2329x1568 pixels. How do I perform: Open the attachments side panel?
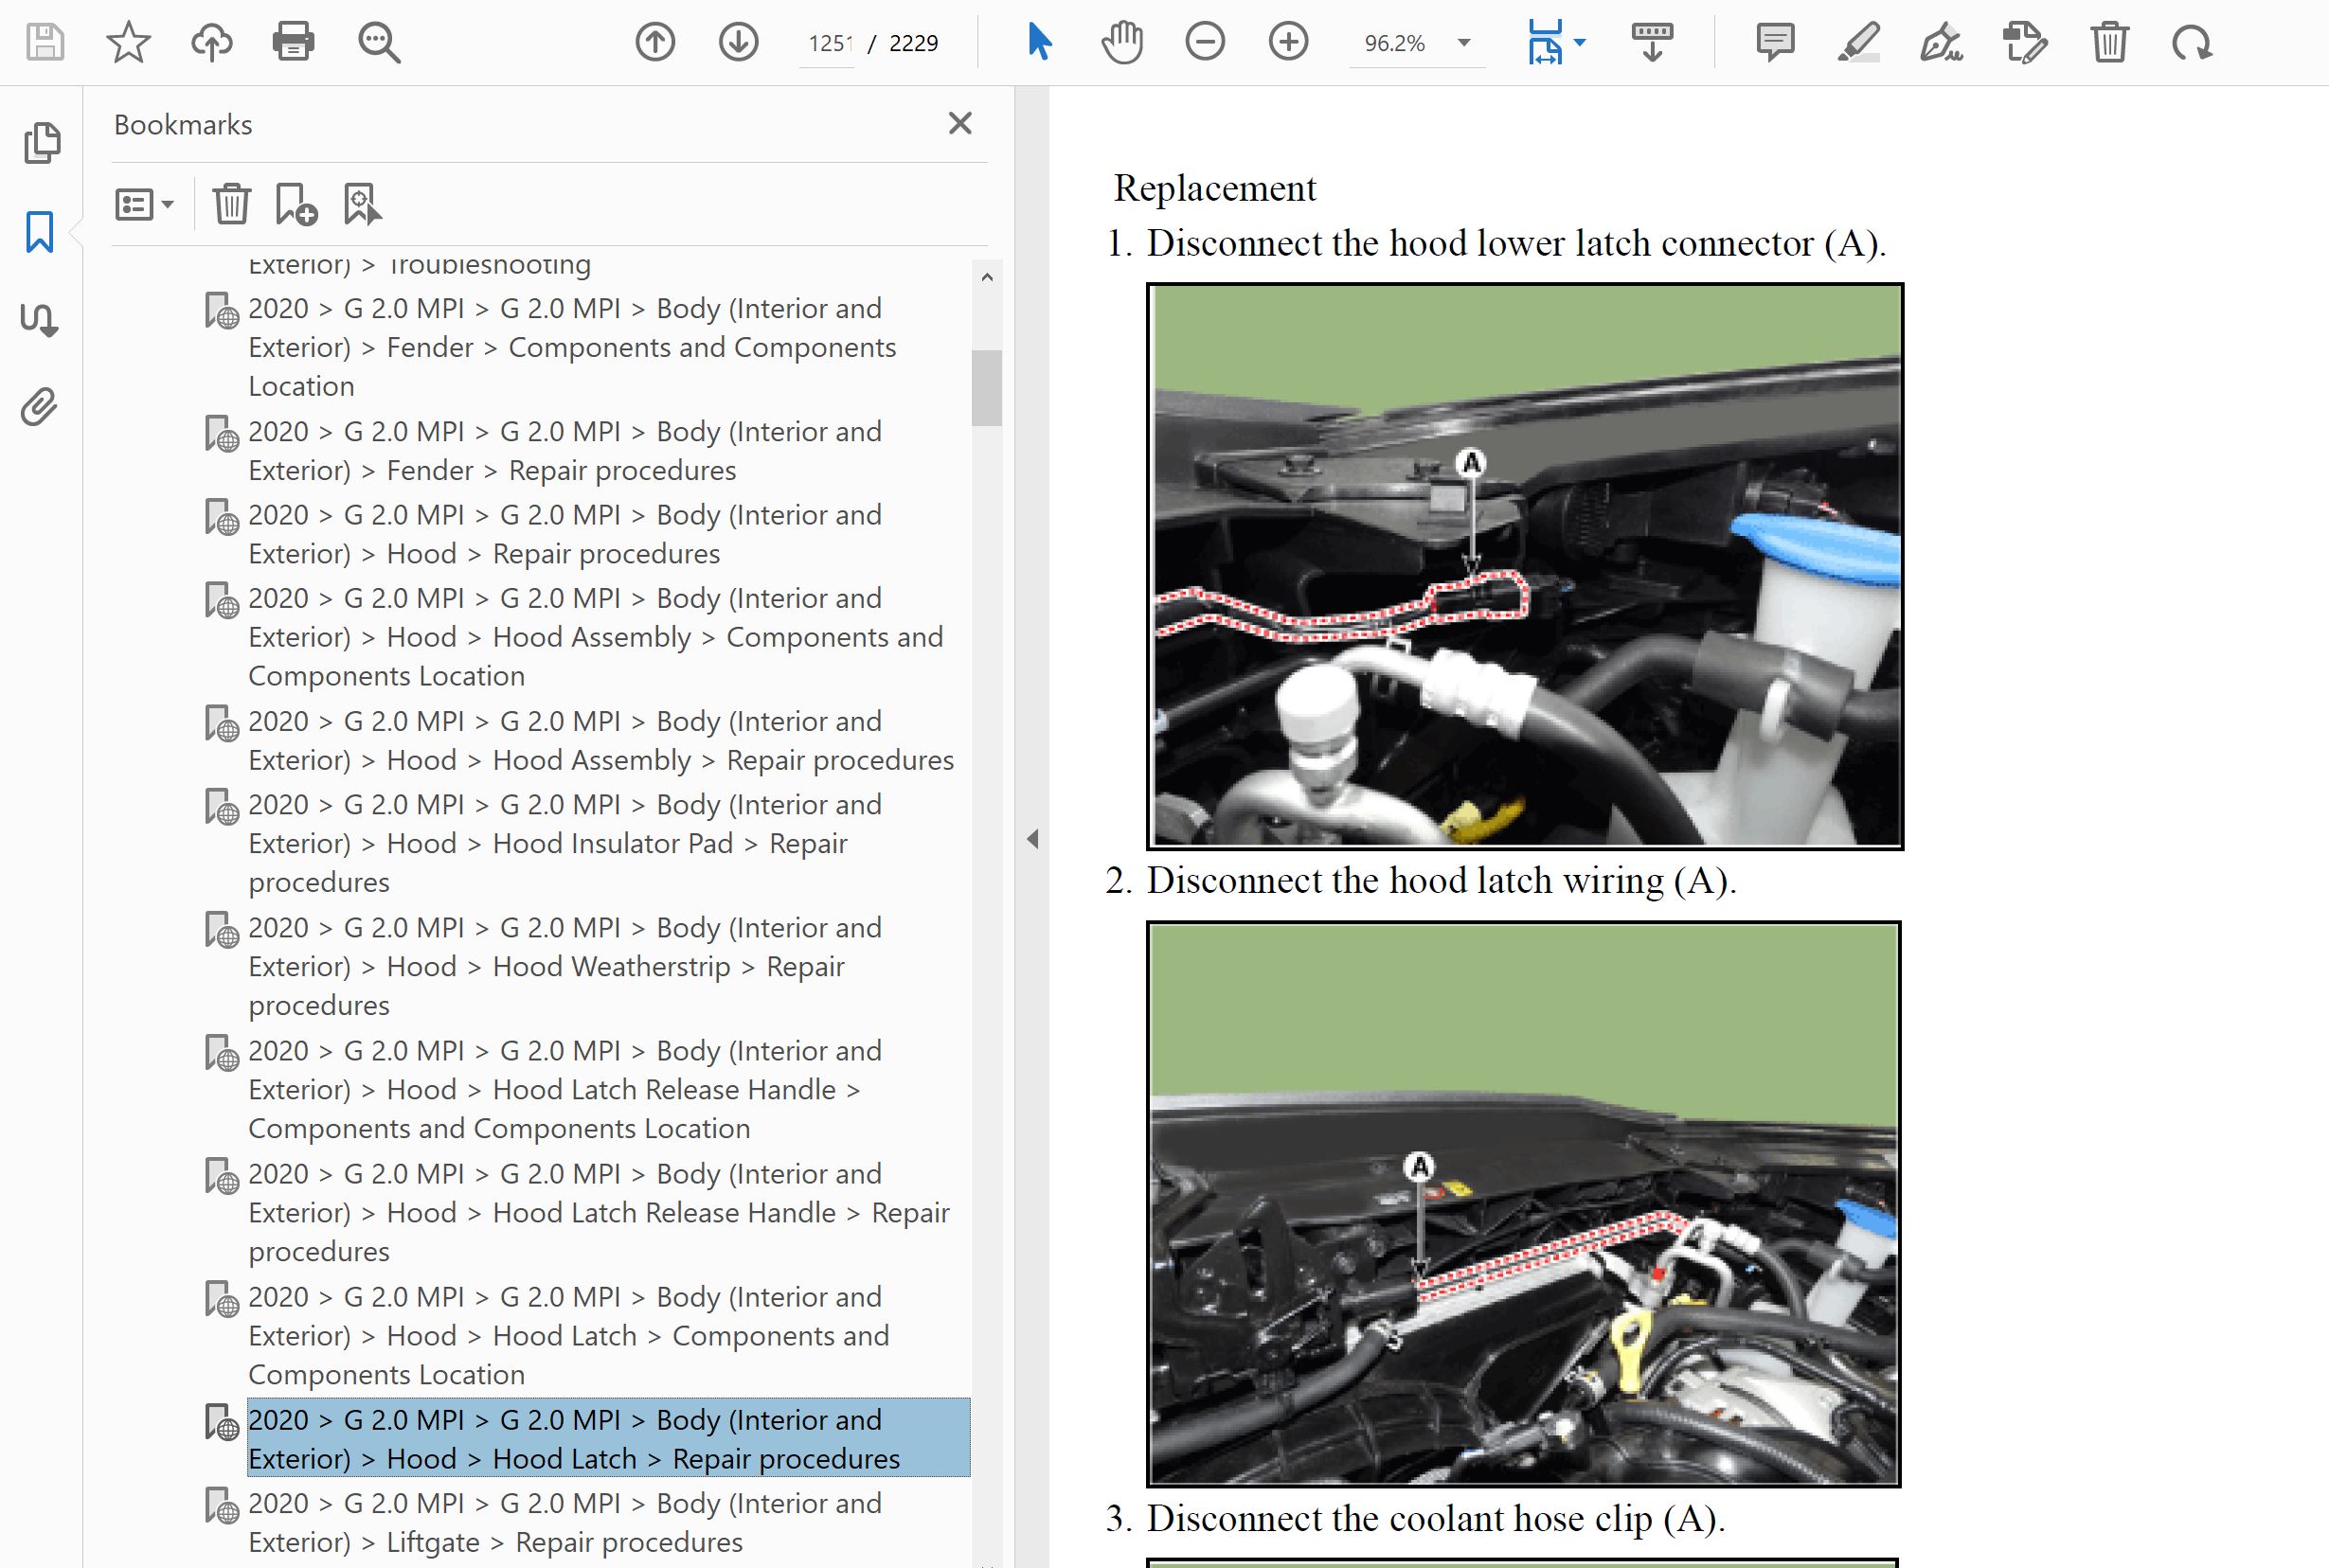pos(40,407)
